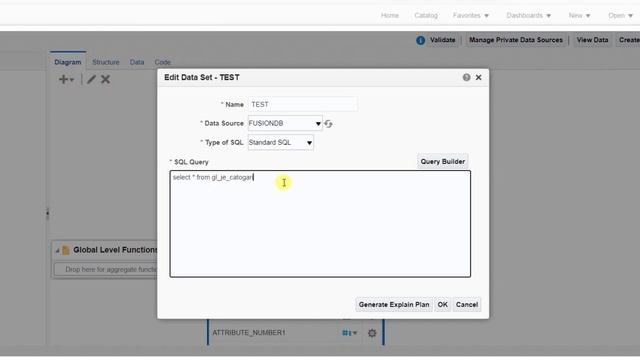Open Catalog in the top navigation
The height and width of the screenshot is (360, 640).
coord(426,16)
